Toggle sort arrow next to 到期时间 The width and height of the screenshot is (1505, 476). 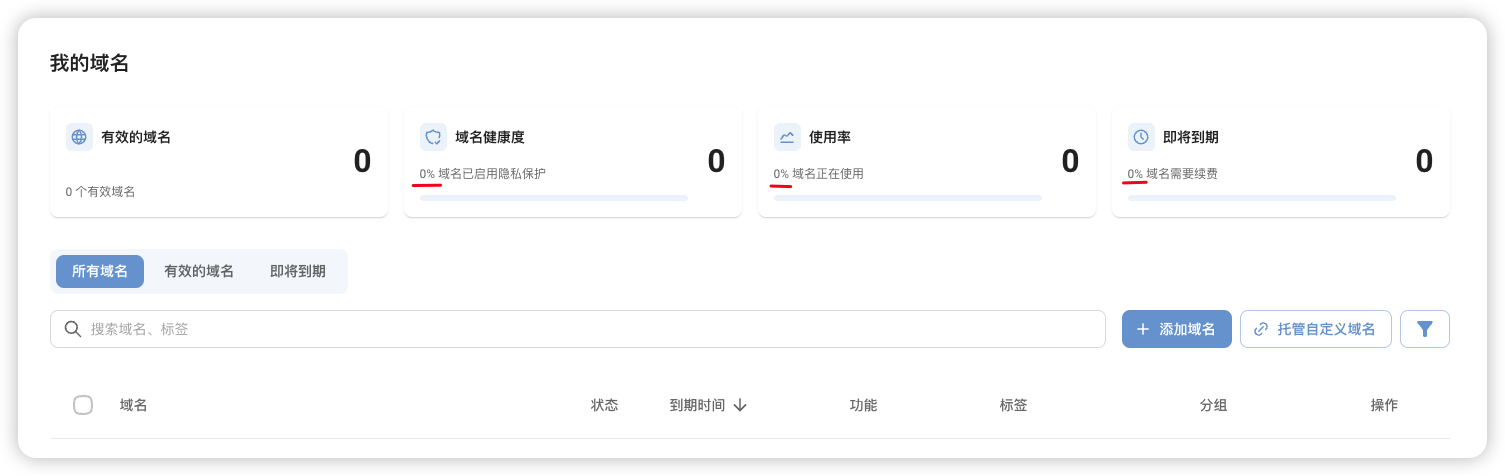pos(740,405)
